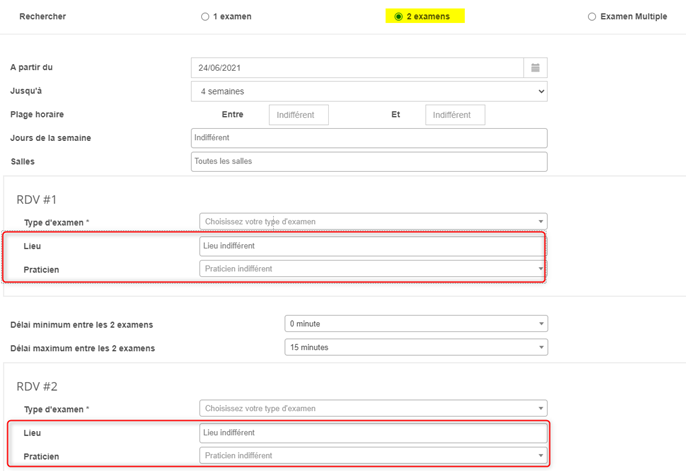Click the dropdown arrow of RDV #2 Type d'examen
The width and height of the screenshot is (686, 471).
coord(541,408)
